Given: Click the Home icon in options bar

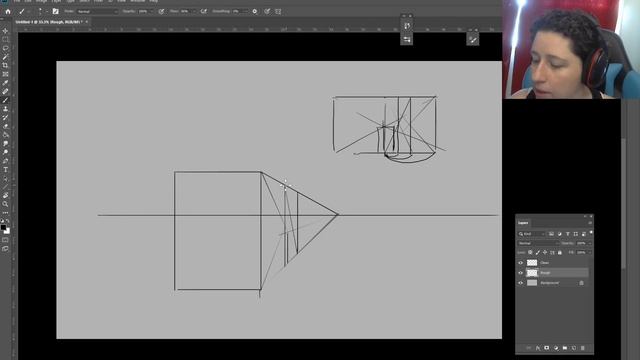Looking at the screenshot, I should 8,11.
